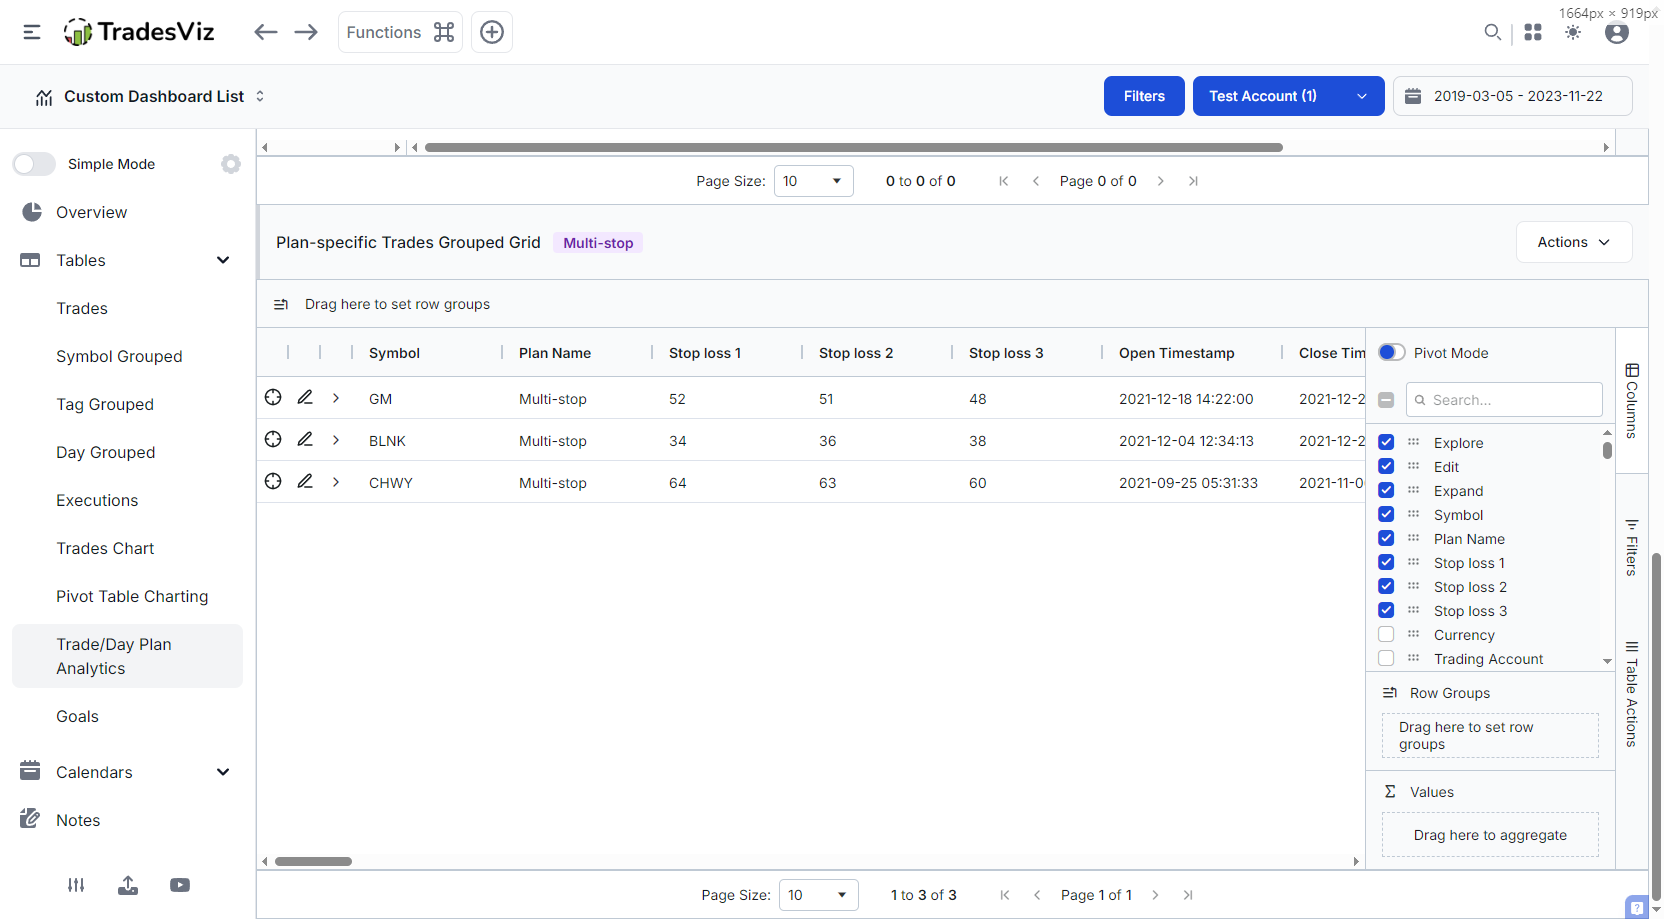The width and height of the screenshot is (1664, 919).
Task: Click the bottom horizontal scrollbar thumb
Action: 313,861
